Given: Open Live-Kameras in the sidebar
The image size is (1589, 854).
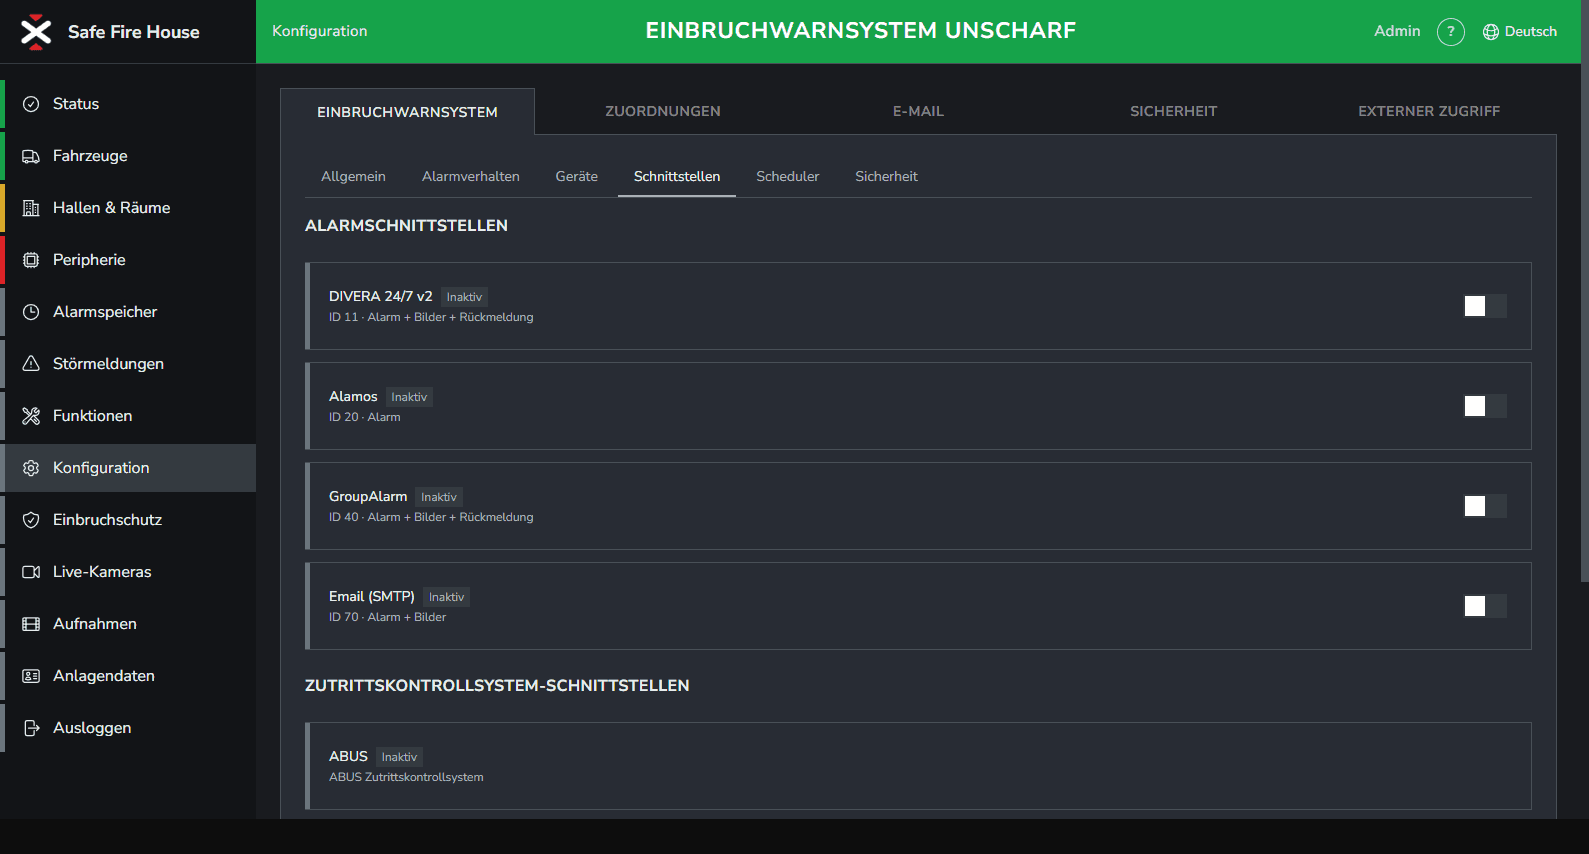Looking at the screenshot, I should click(128, 572).
